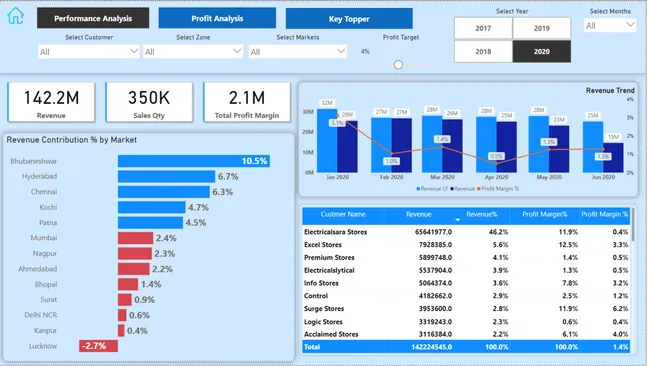Select the Logic Stores row

(x=466, y=322)
